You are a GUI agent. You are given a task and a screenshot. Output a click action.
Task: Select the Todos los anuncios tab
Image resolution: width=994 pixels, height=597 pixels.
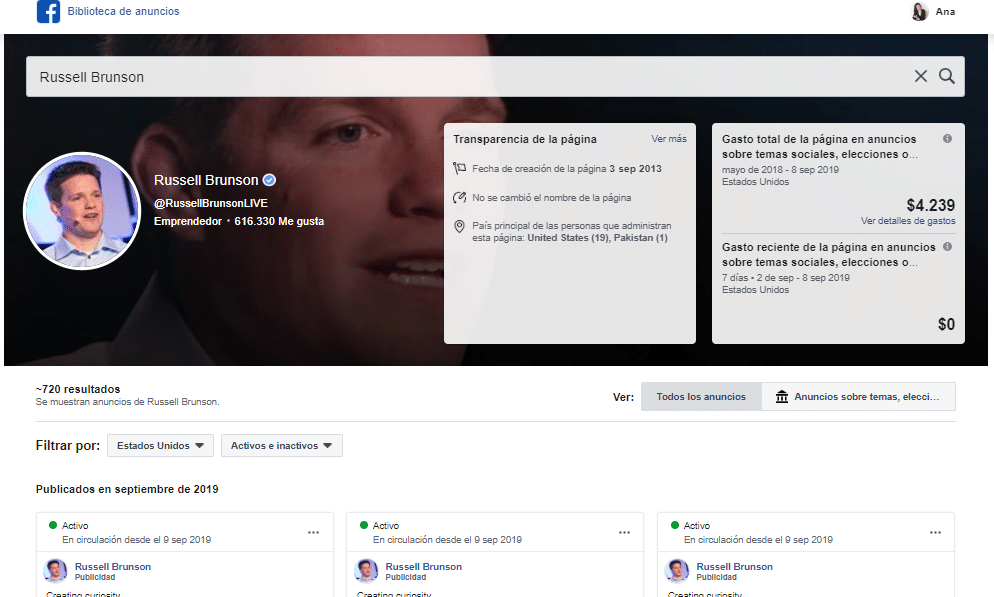(x=701, y=397)
